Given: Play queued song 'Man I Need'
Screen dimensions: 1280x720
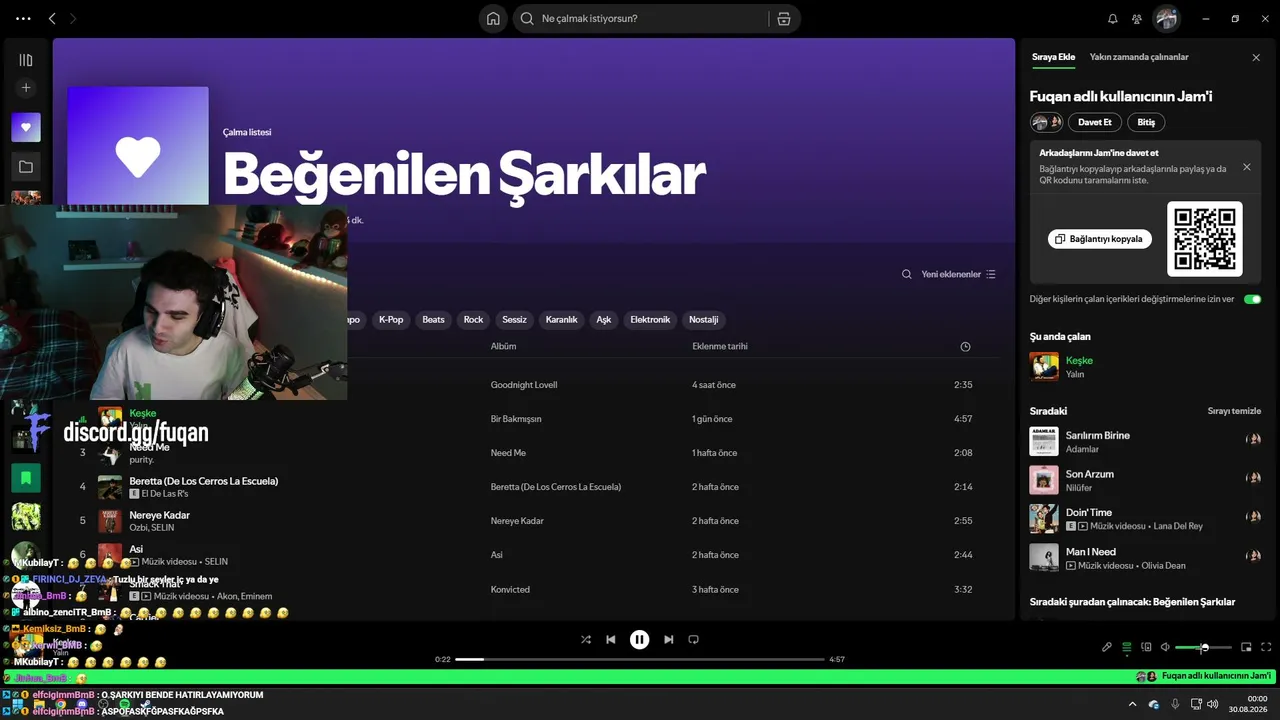Looking at the screenshot, I should coord(1145,557).
